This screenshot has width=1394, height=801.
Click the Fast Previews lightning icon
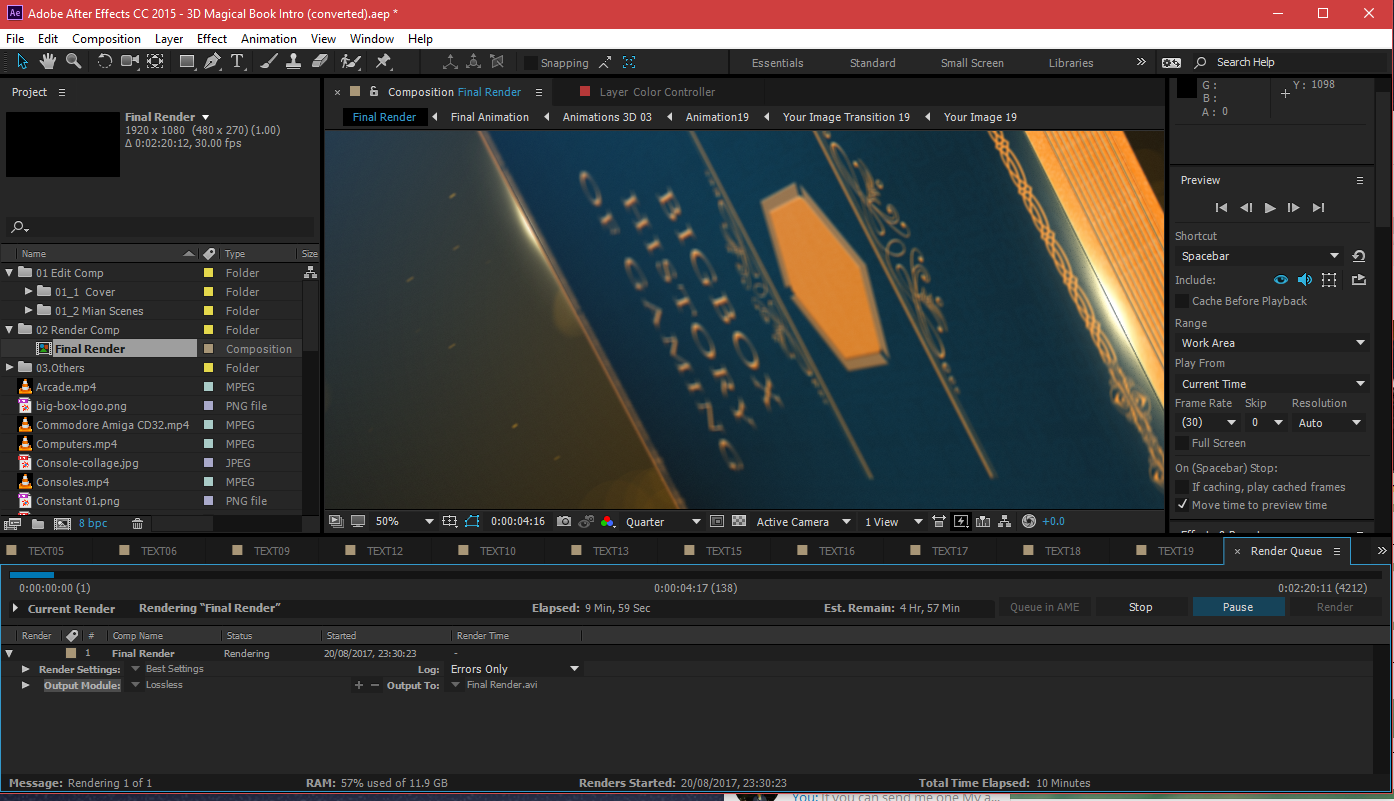pyautogui.click(x=961, y=522)
